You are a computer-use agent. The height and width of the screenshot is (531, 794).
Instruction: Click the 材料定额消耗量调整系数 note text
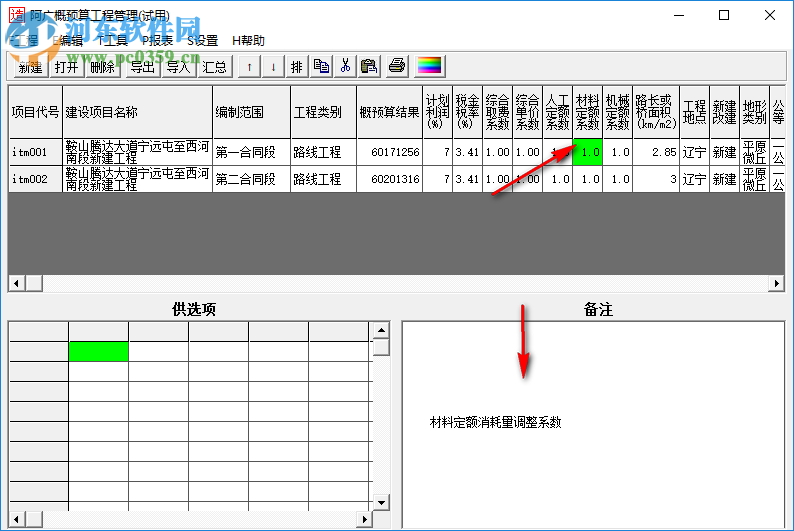pyautogui.click(x=495, y=422)
